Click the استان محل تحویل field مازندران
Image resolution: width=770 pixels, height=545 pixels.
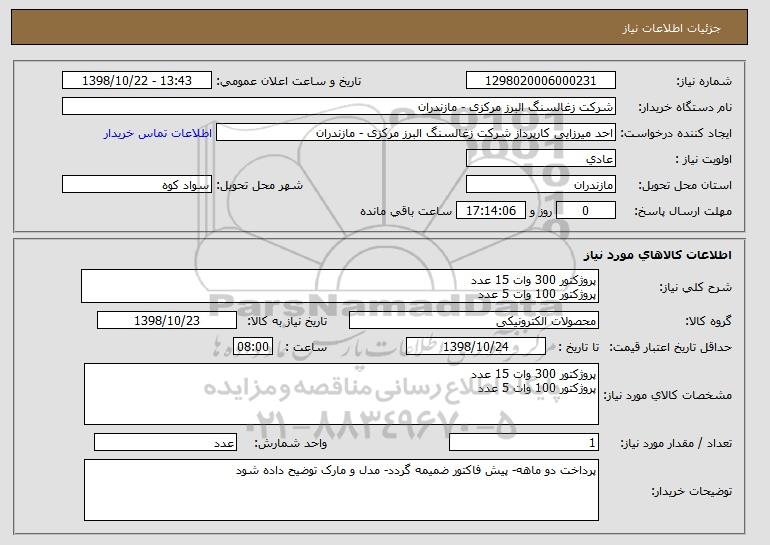coord(541,185)
